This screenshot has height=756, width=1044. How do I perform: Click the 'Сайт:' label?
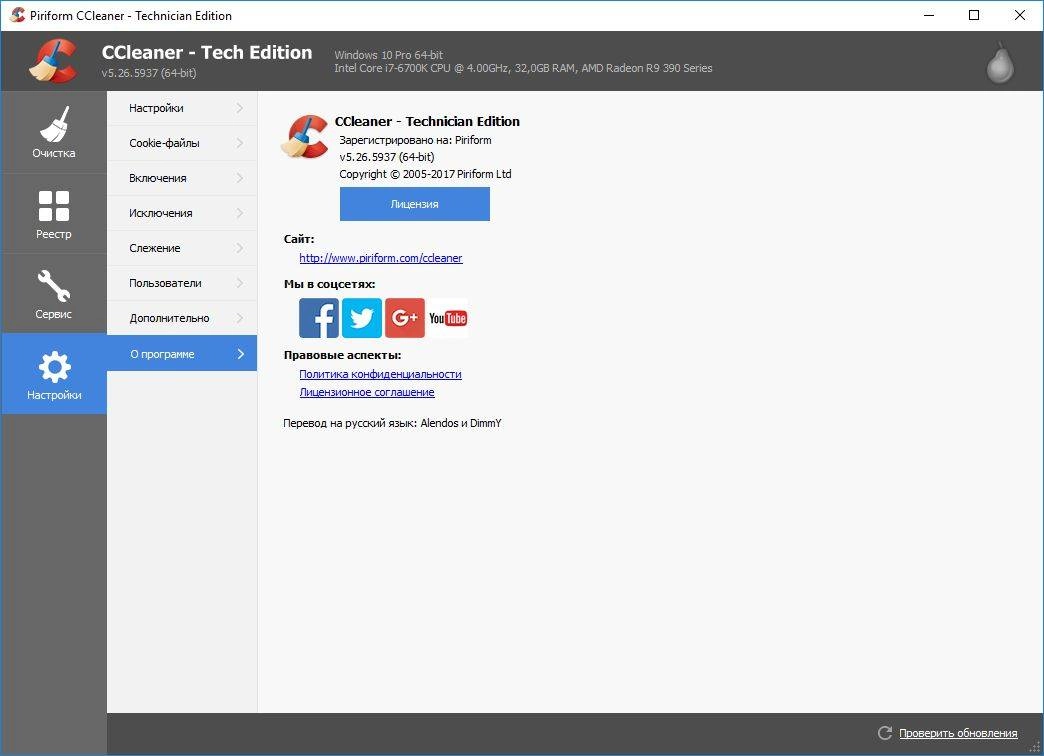tap(299, 238)
